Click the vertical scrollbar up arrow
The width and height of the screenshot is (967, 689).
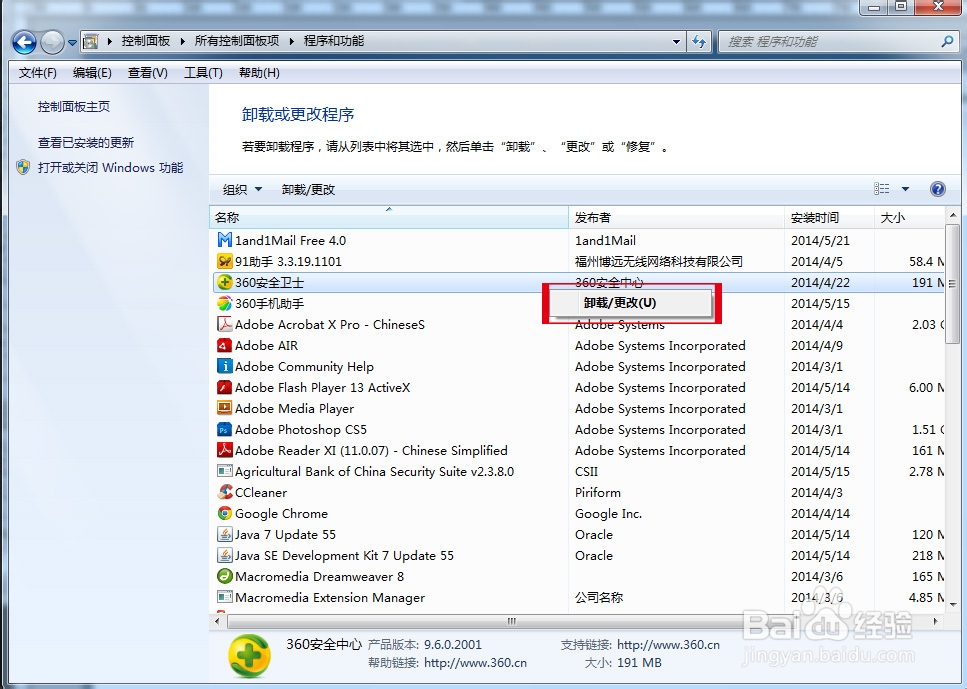[x=953, y=215]
